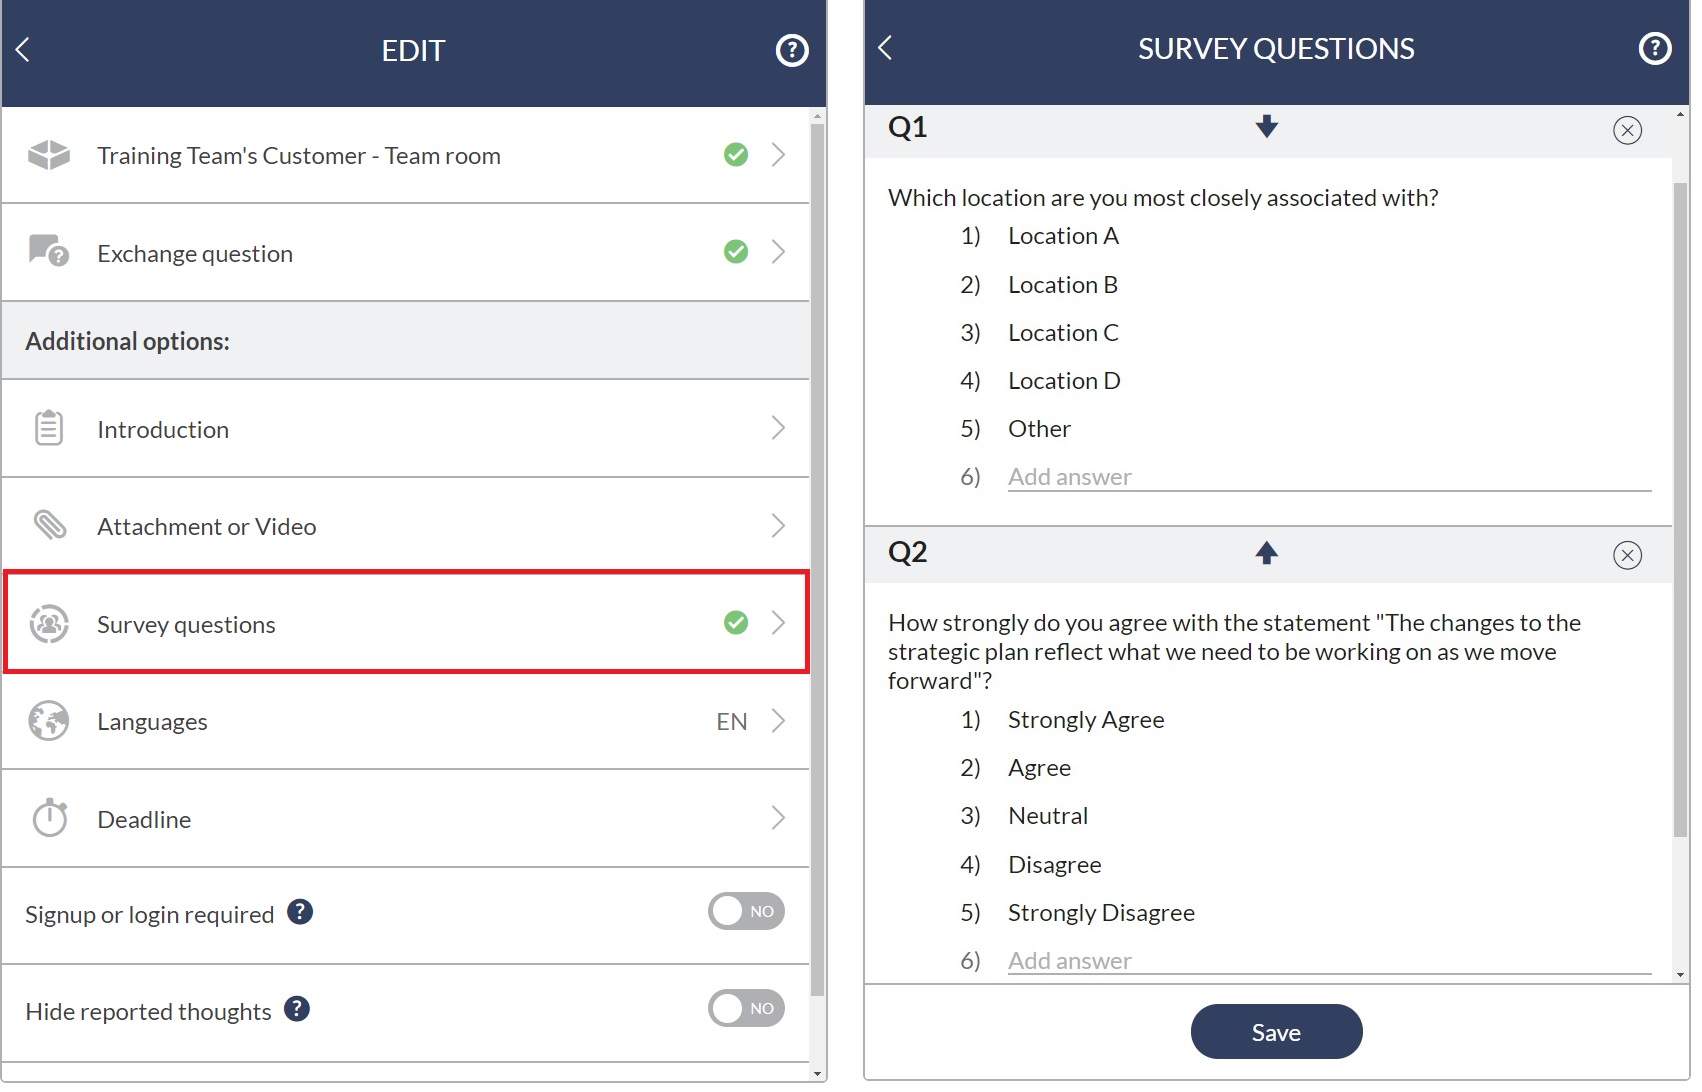The width and height of the screenshot is (1702, 1092).
Task: Open the Languages option showing EN
Action: [x=406, y=721]
